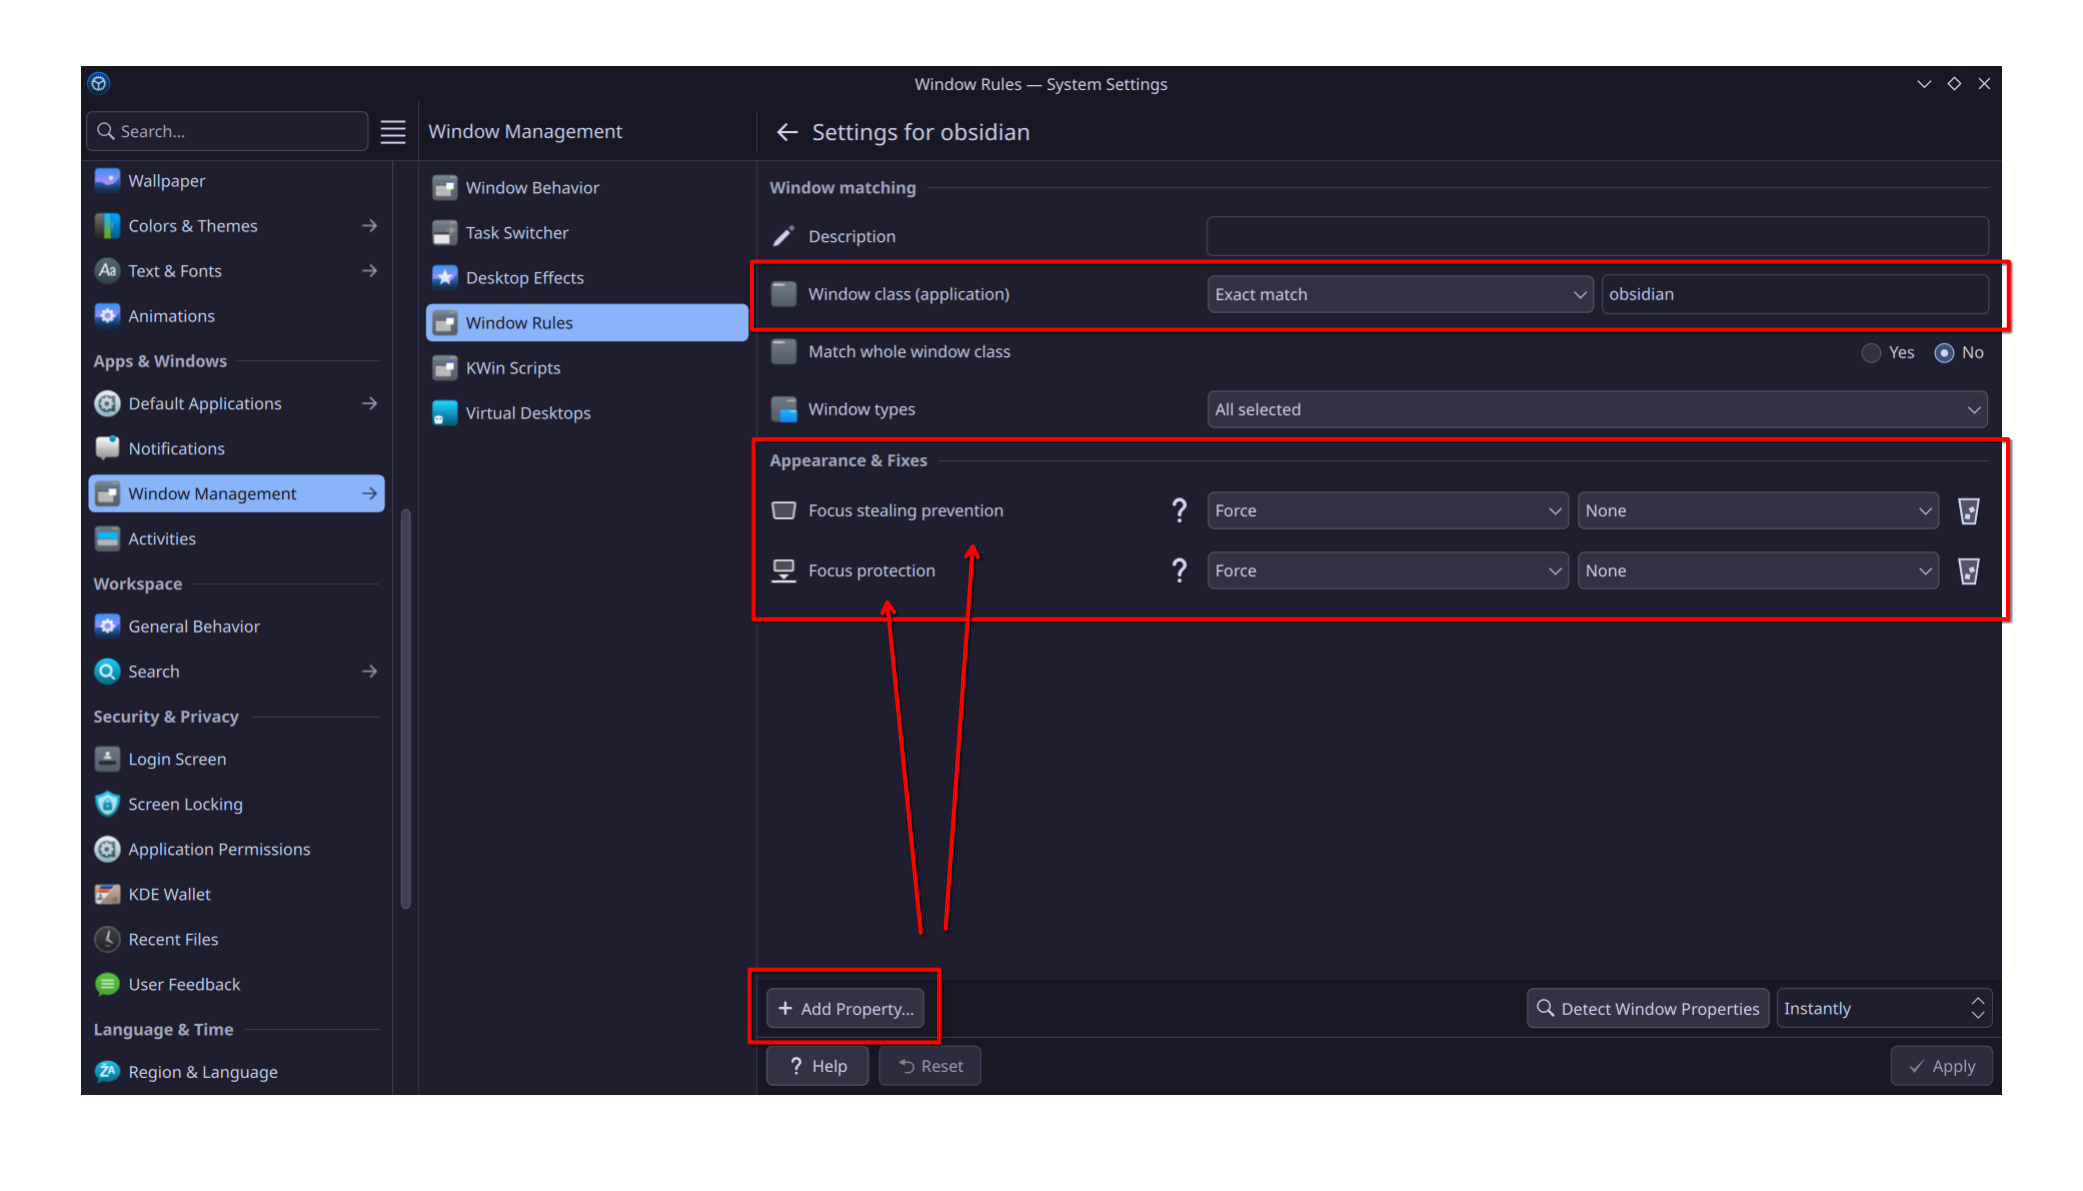Click into the Description text field
2083x1191 pixels.
[x=1596, y=236]
